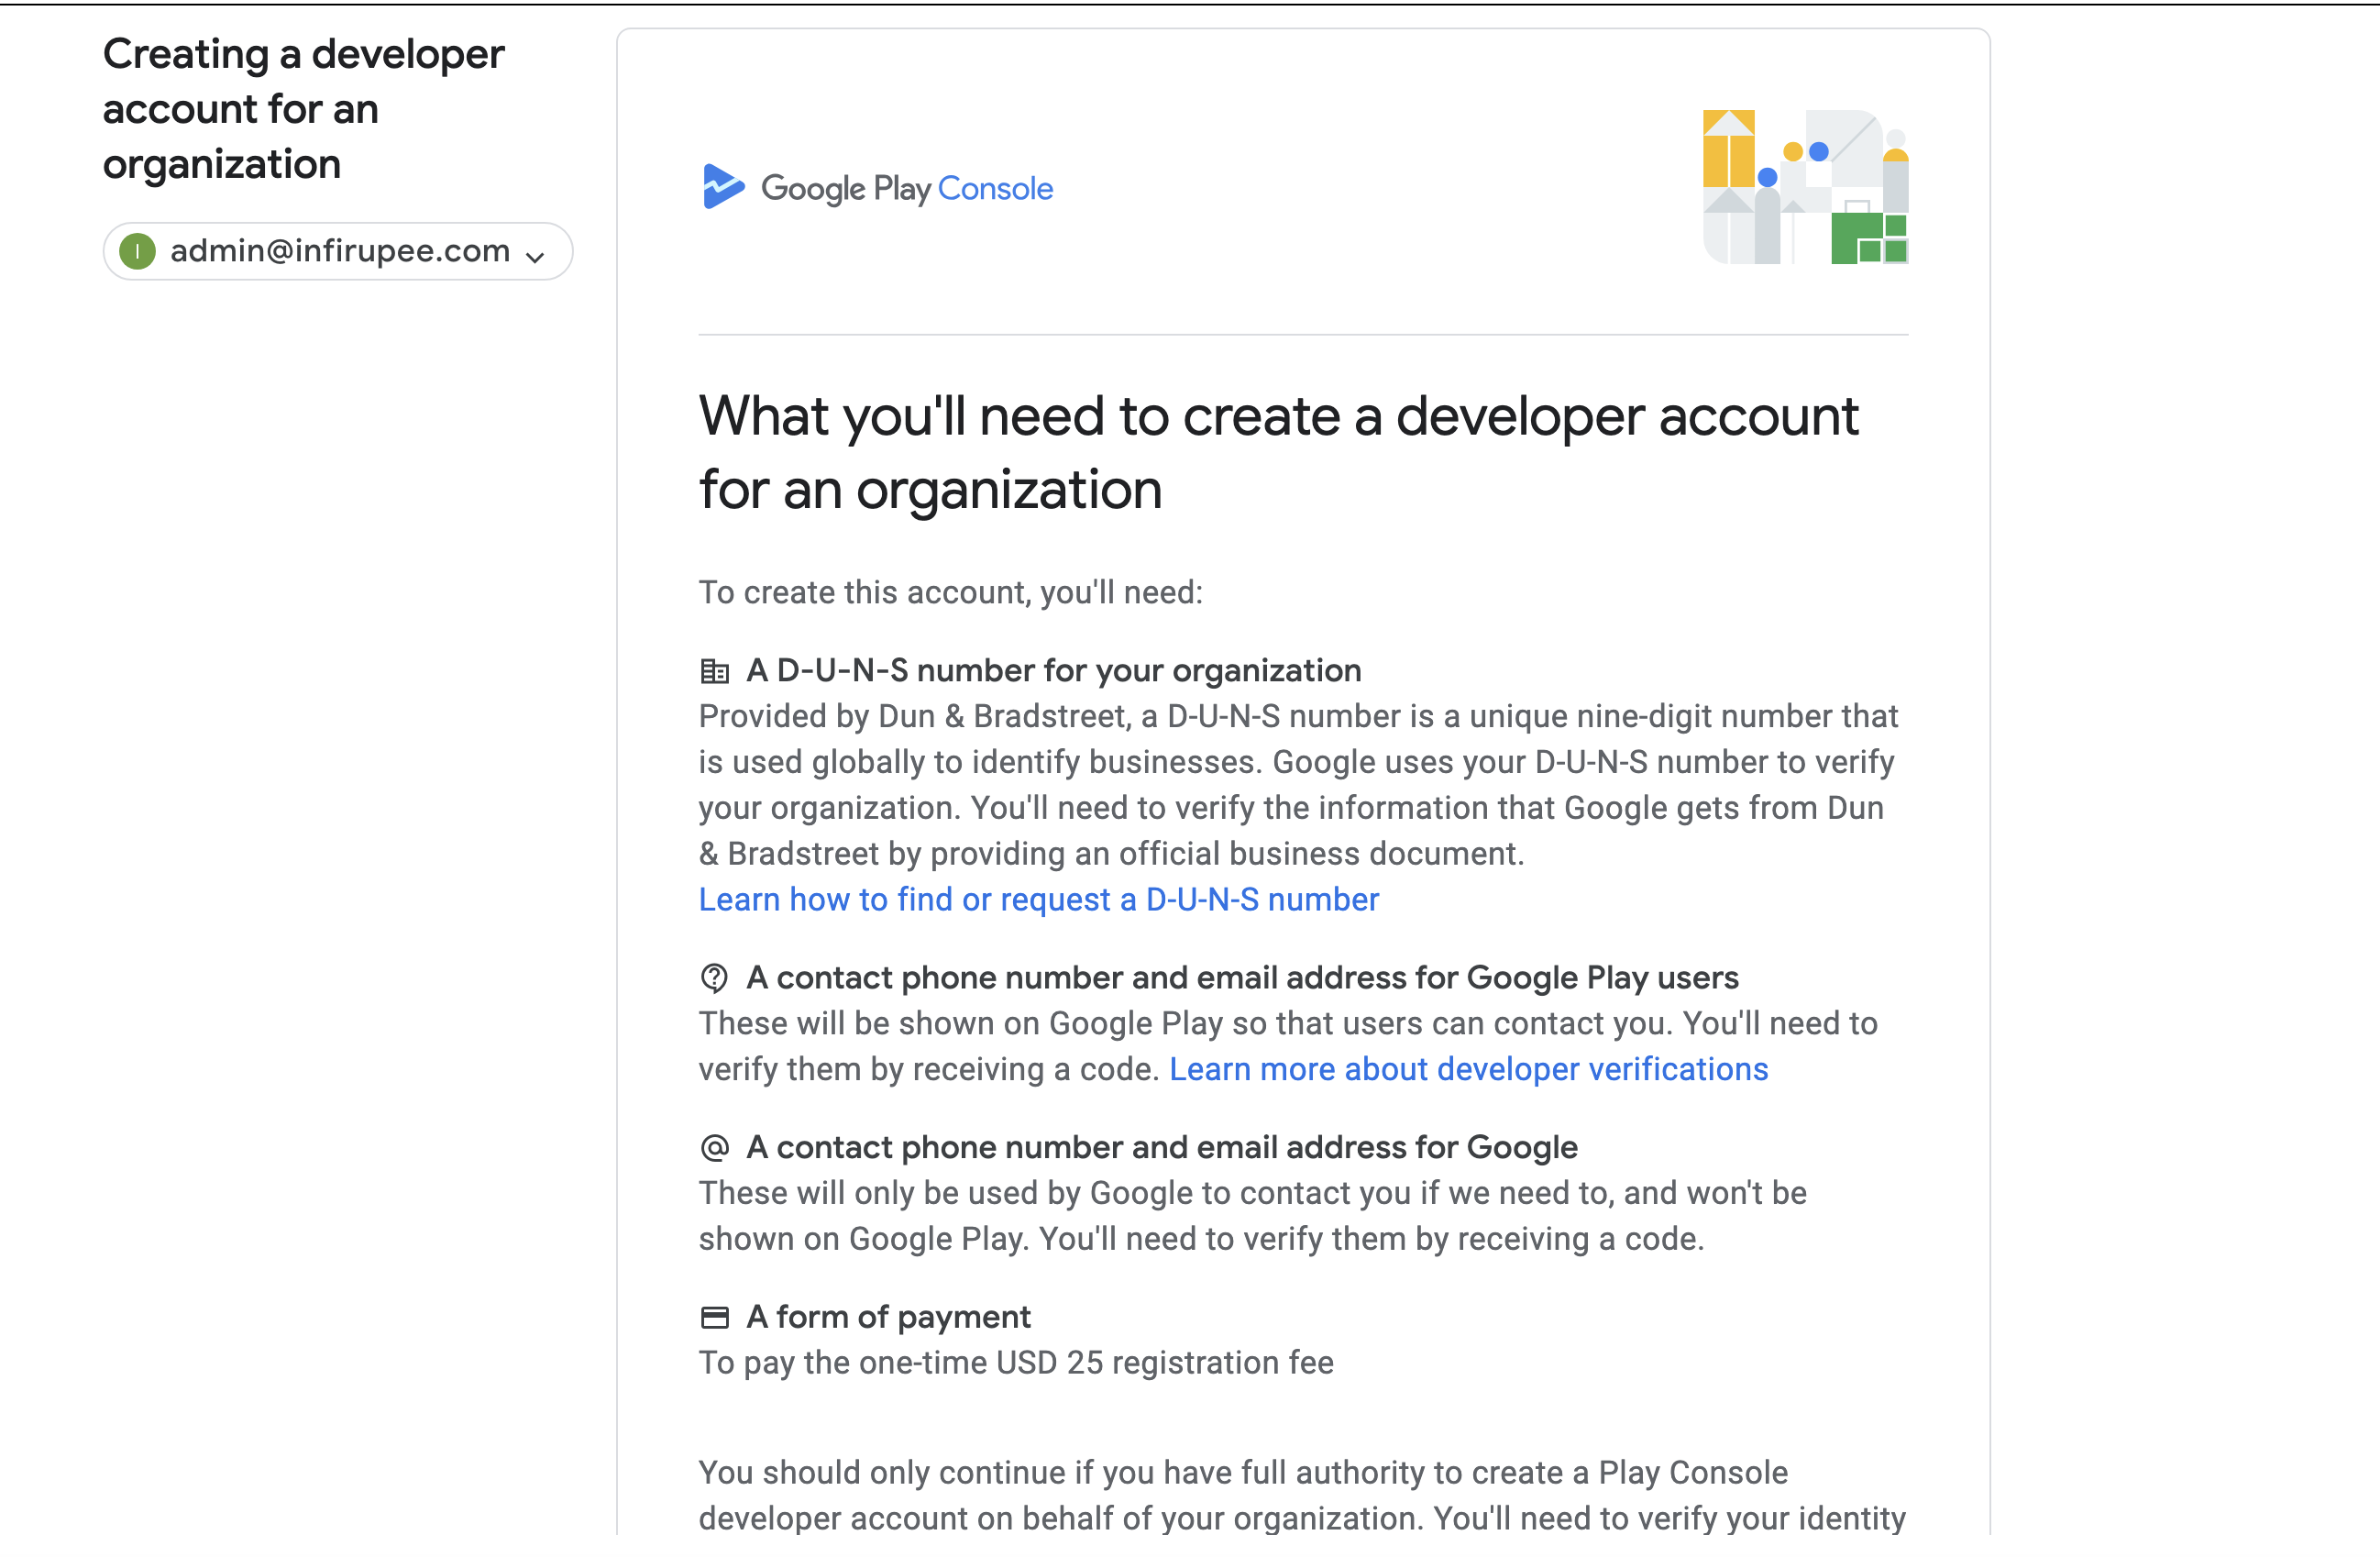The image size is (2380, 1557).
Task: Open the admin@infirupee.com account dropdown
Action: 337,251
